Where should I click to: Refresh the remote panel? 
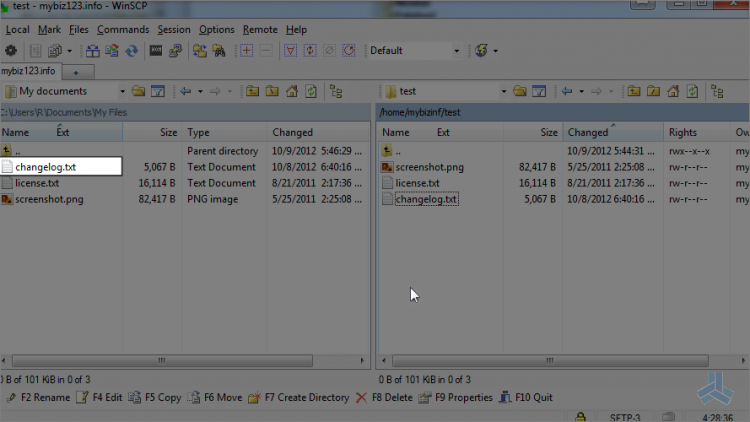pos(693,91)
